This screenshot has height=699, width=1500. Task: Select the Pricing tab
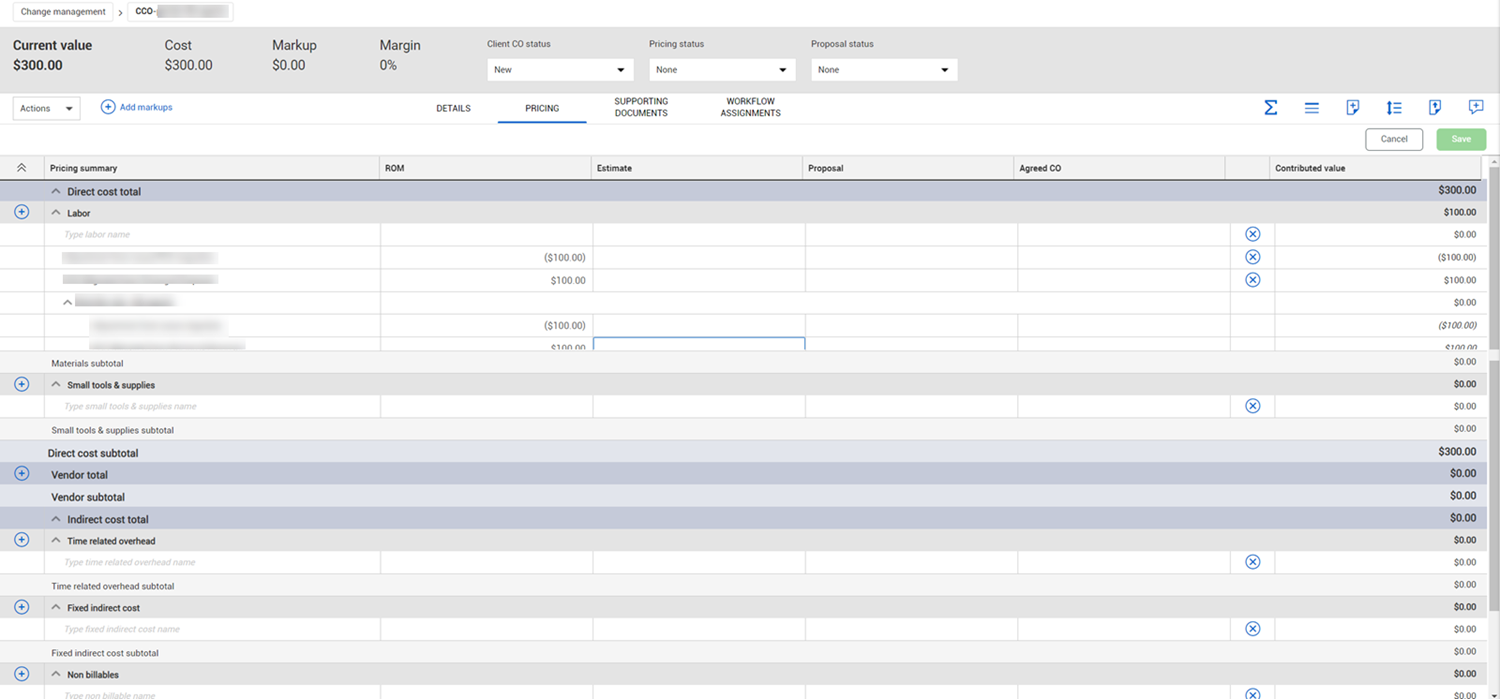click(542, 108)
